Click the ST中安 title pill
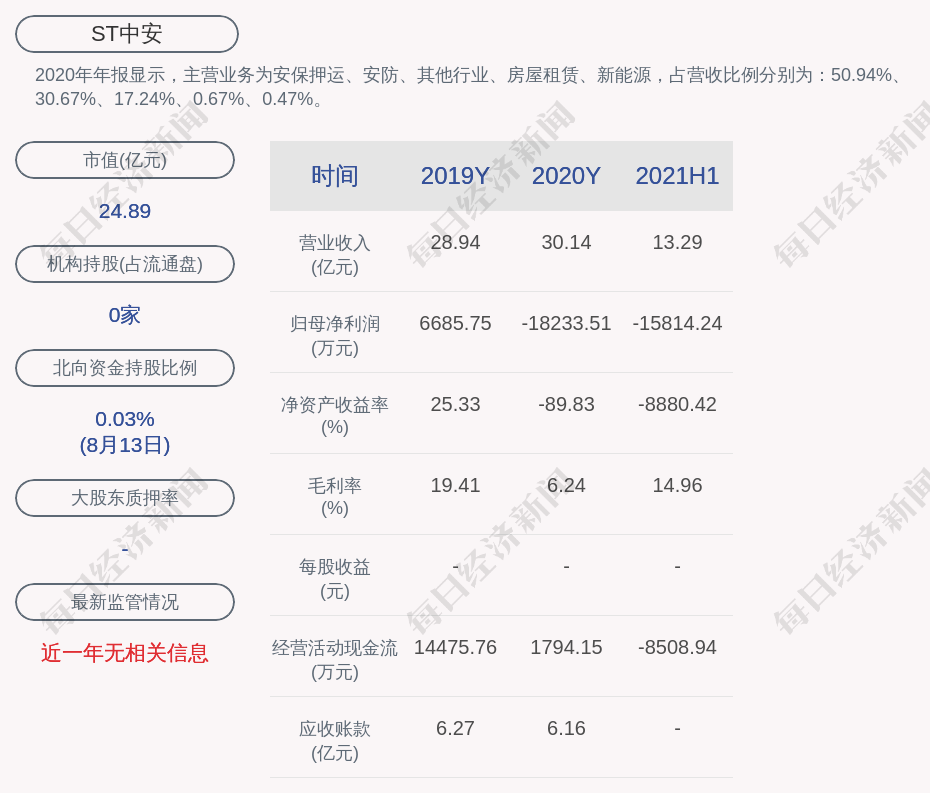930x793 pixels. pyautogui.click(x=127, y=34)
